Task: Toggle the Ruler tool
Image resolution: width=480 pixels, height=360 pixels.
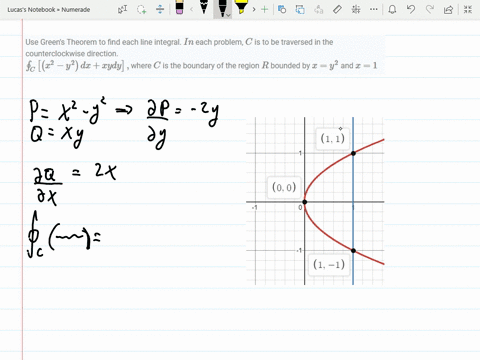Action: click(x=337, y=9)
